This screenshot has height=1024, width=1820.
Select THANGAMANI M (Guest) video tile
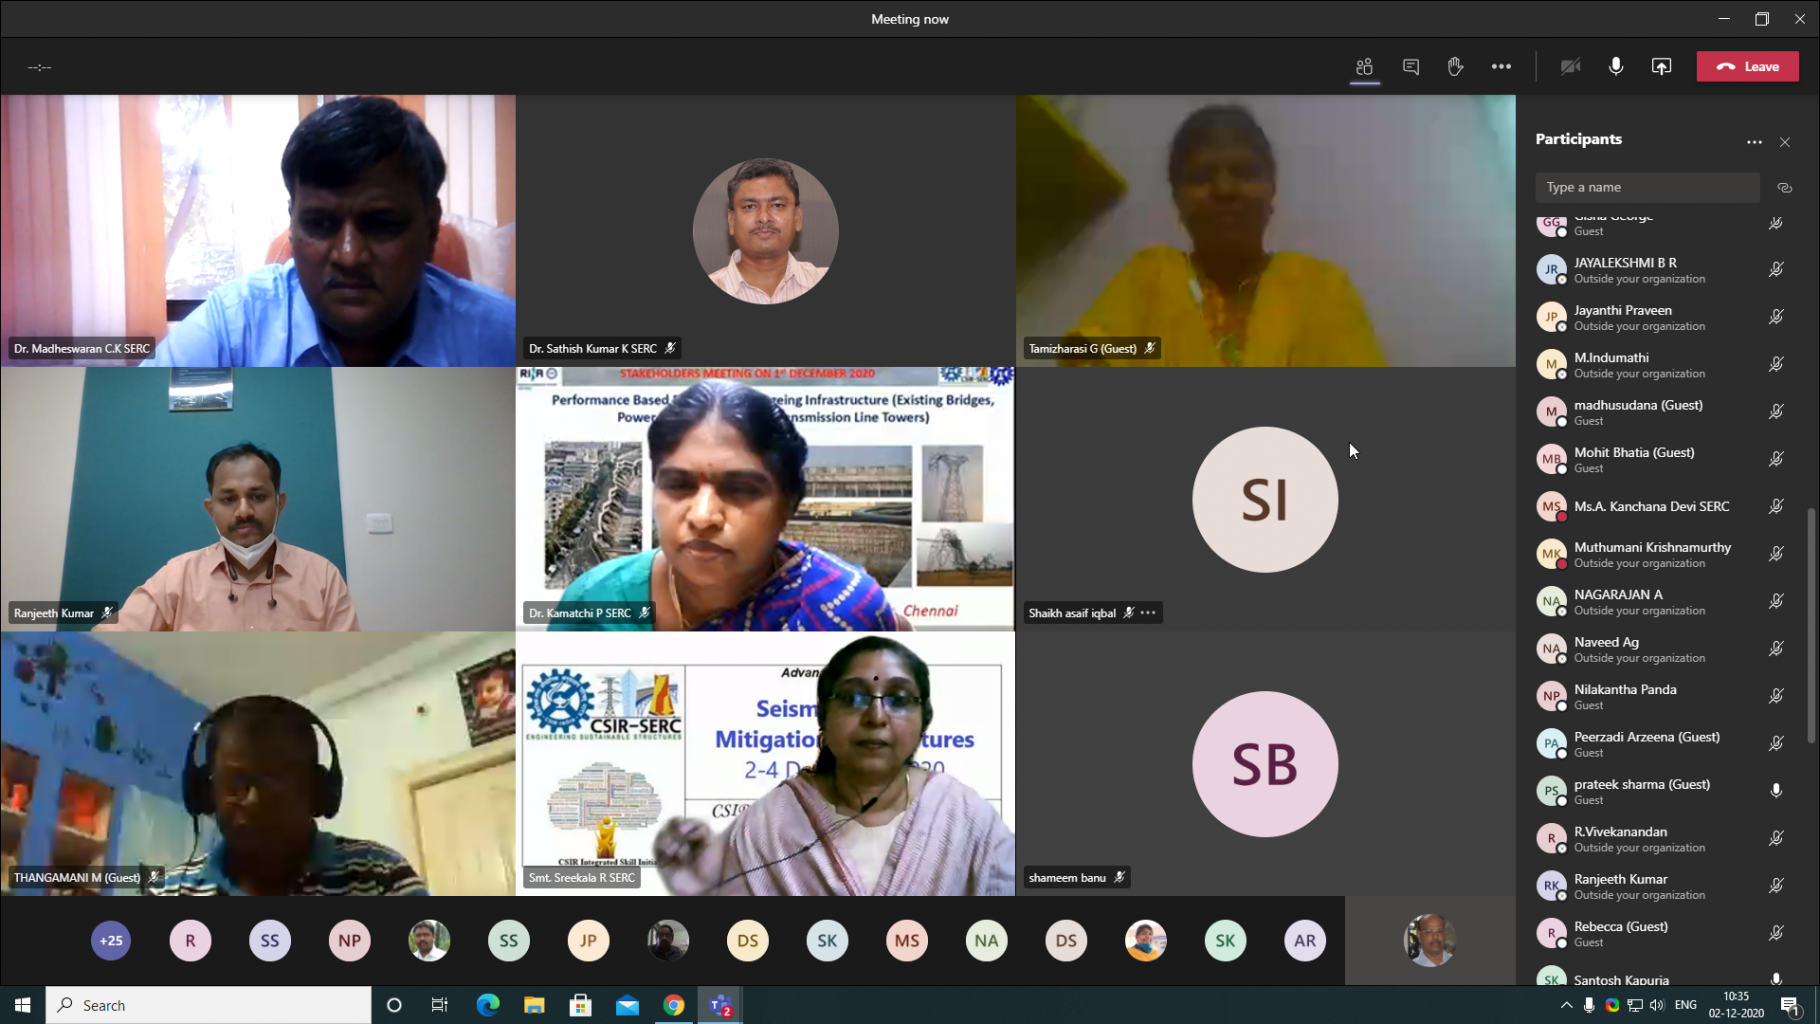[258, 763]
